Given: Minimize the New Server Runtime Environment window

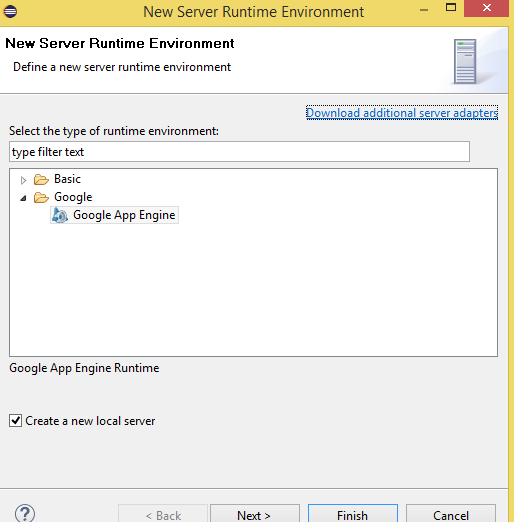Looking at the screenshot, I should pos(424,10).
